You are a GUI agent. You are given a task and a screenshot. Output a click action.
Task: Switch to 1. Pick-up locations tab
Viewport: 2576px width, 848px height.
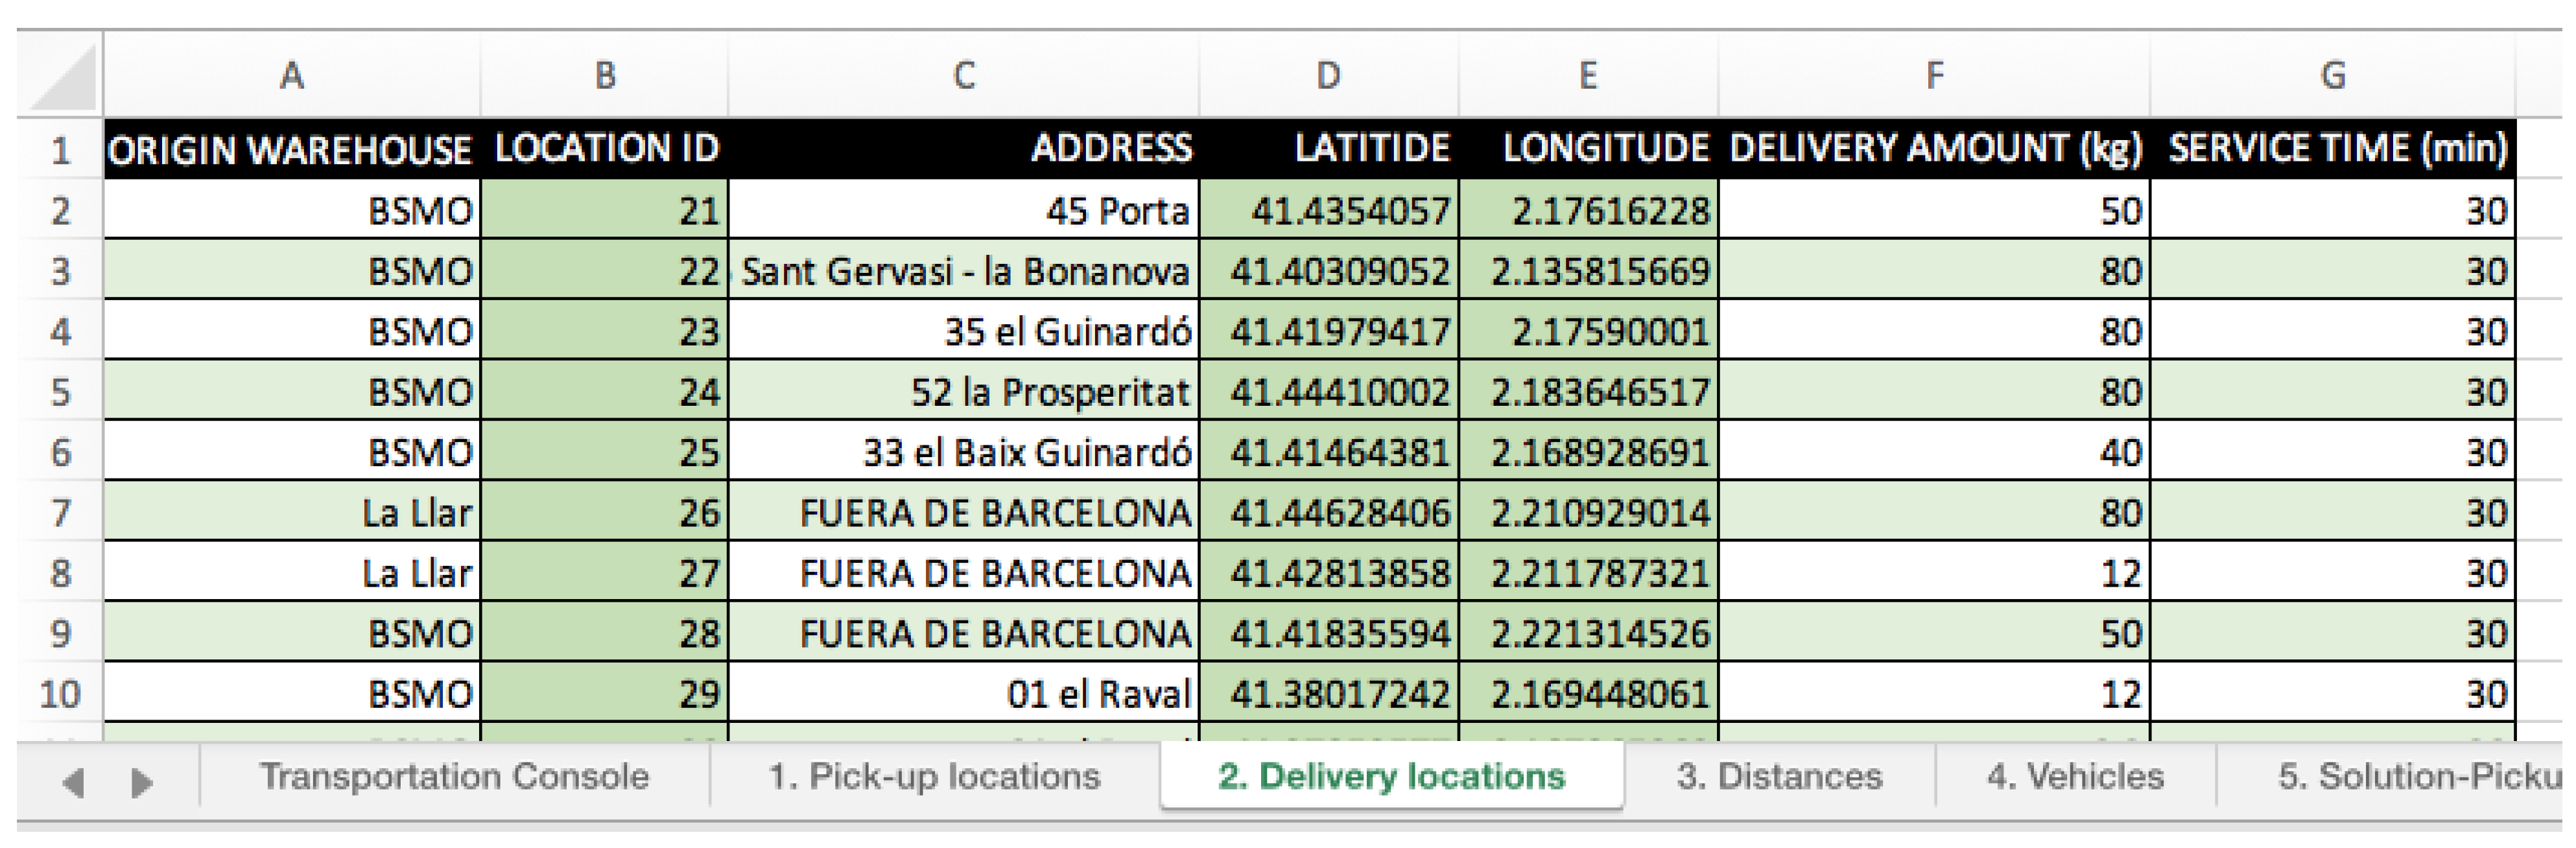click(x=934, y=777)
